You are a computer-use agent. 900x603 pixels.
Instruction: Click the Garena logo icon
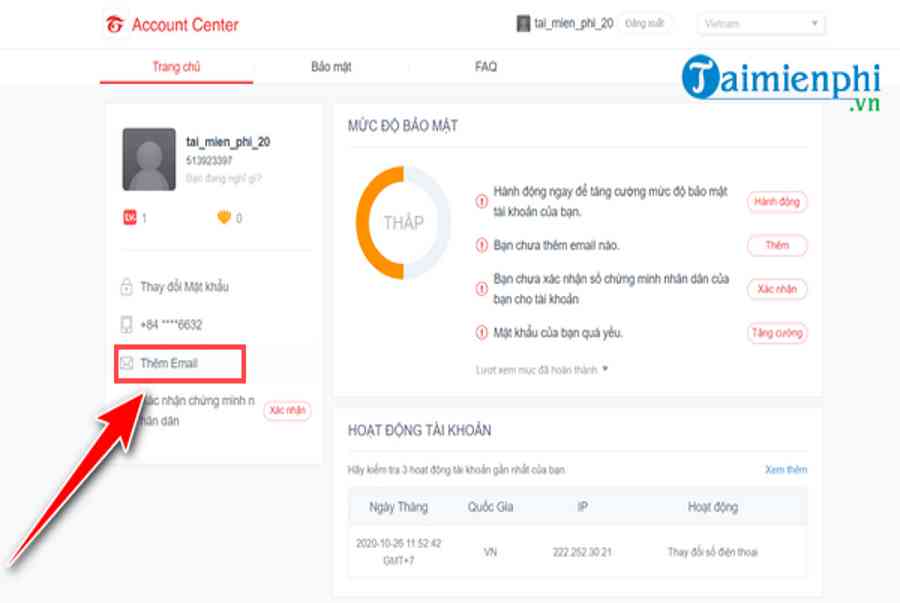(x=115, y=24)
